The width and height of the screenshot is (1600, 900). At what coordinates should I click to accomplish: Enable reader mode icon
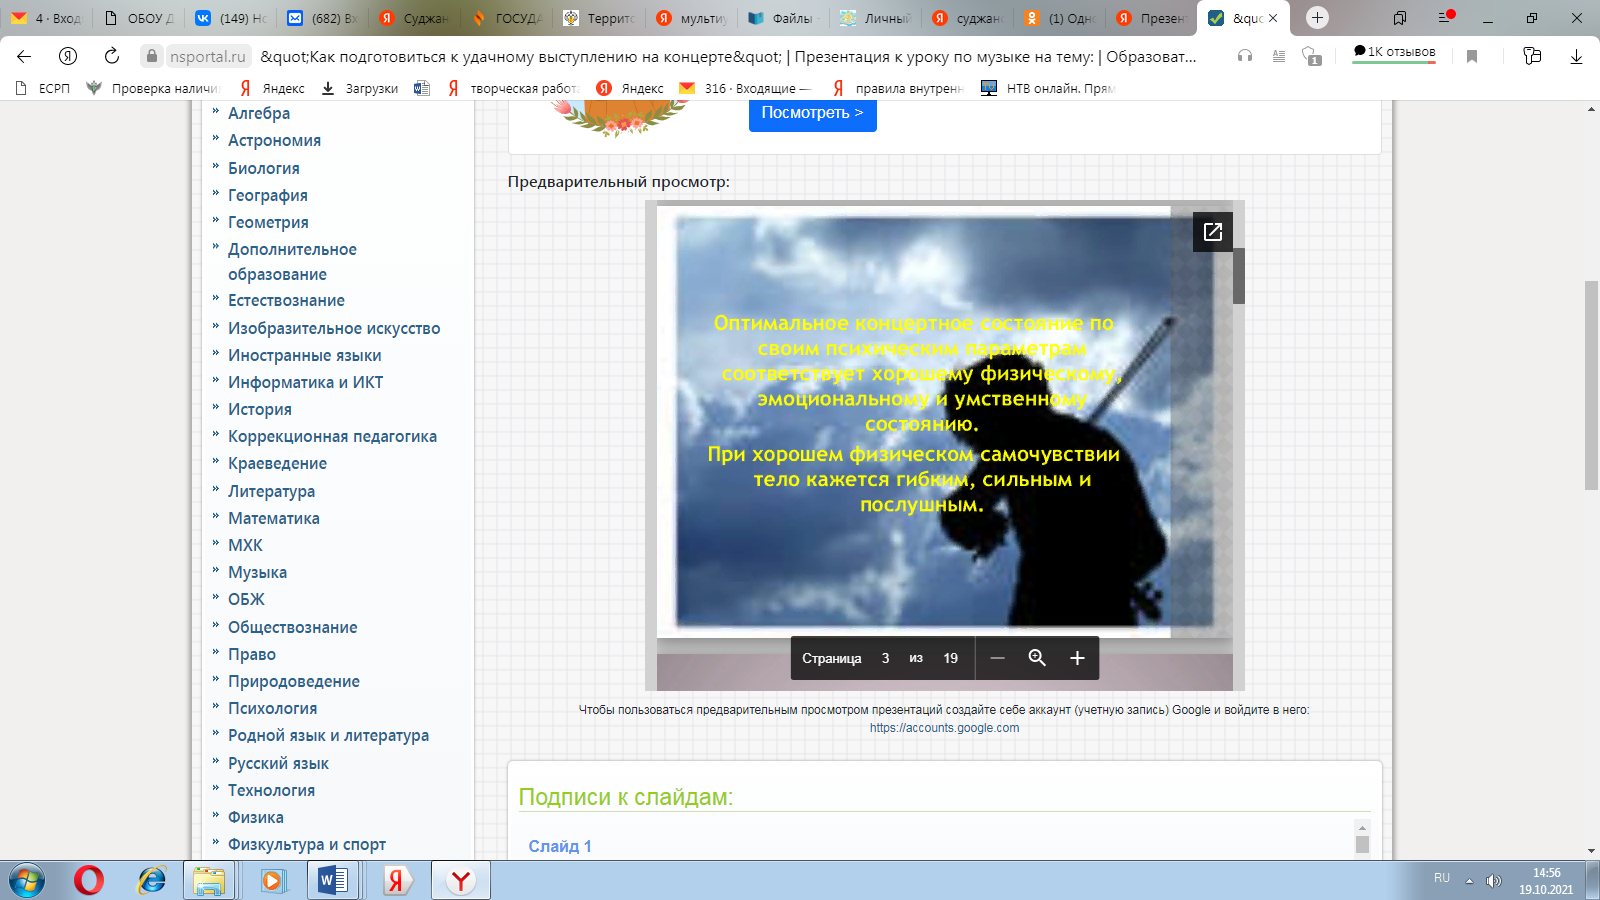pyautogui.click(x=1278, y=56)
